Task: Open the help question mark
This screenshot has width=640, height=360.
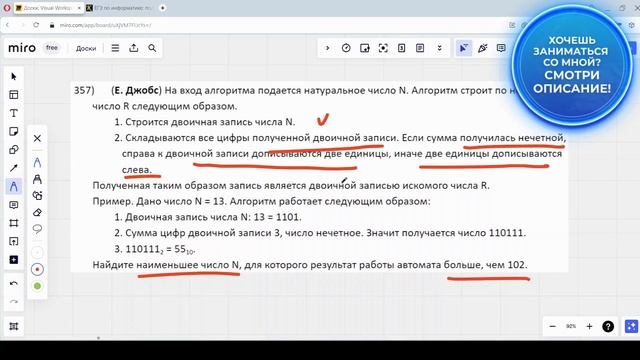Action: (608, 326)
